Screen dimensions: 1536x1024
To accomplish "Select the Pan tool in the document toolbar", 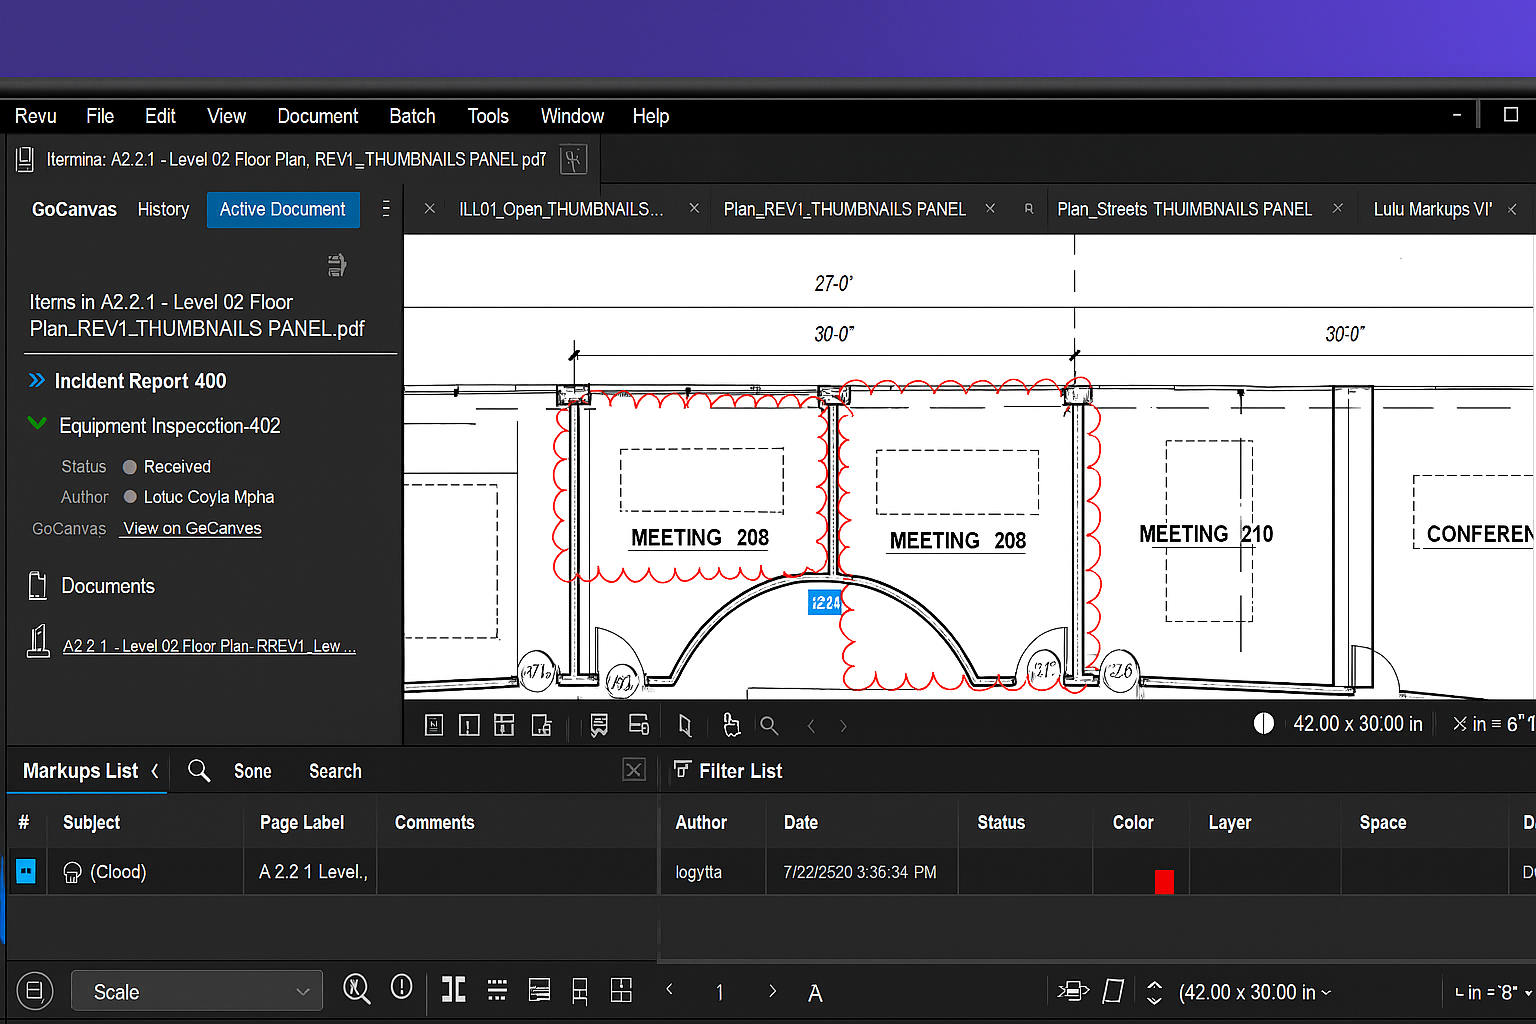I will click(x=731, y=724).
